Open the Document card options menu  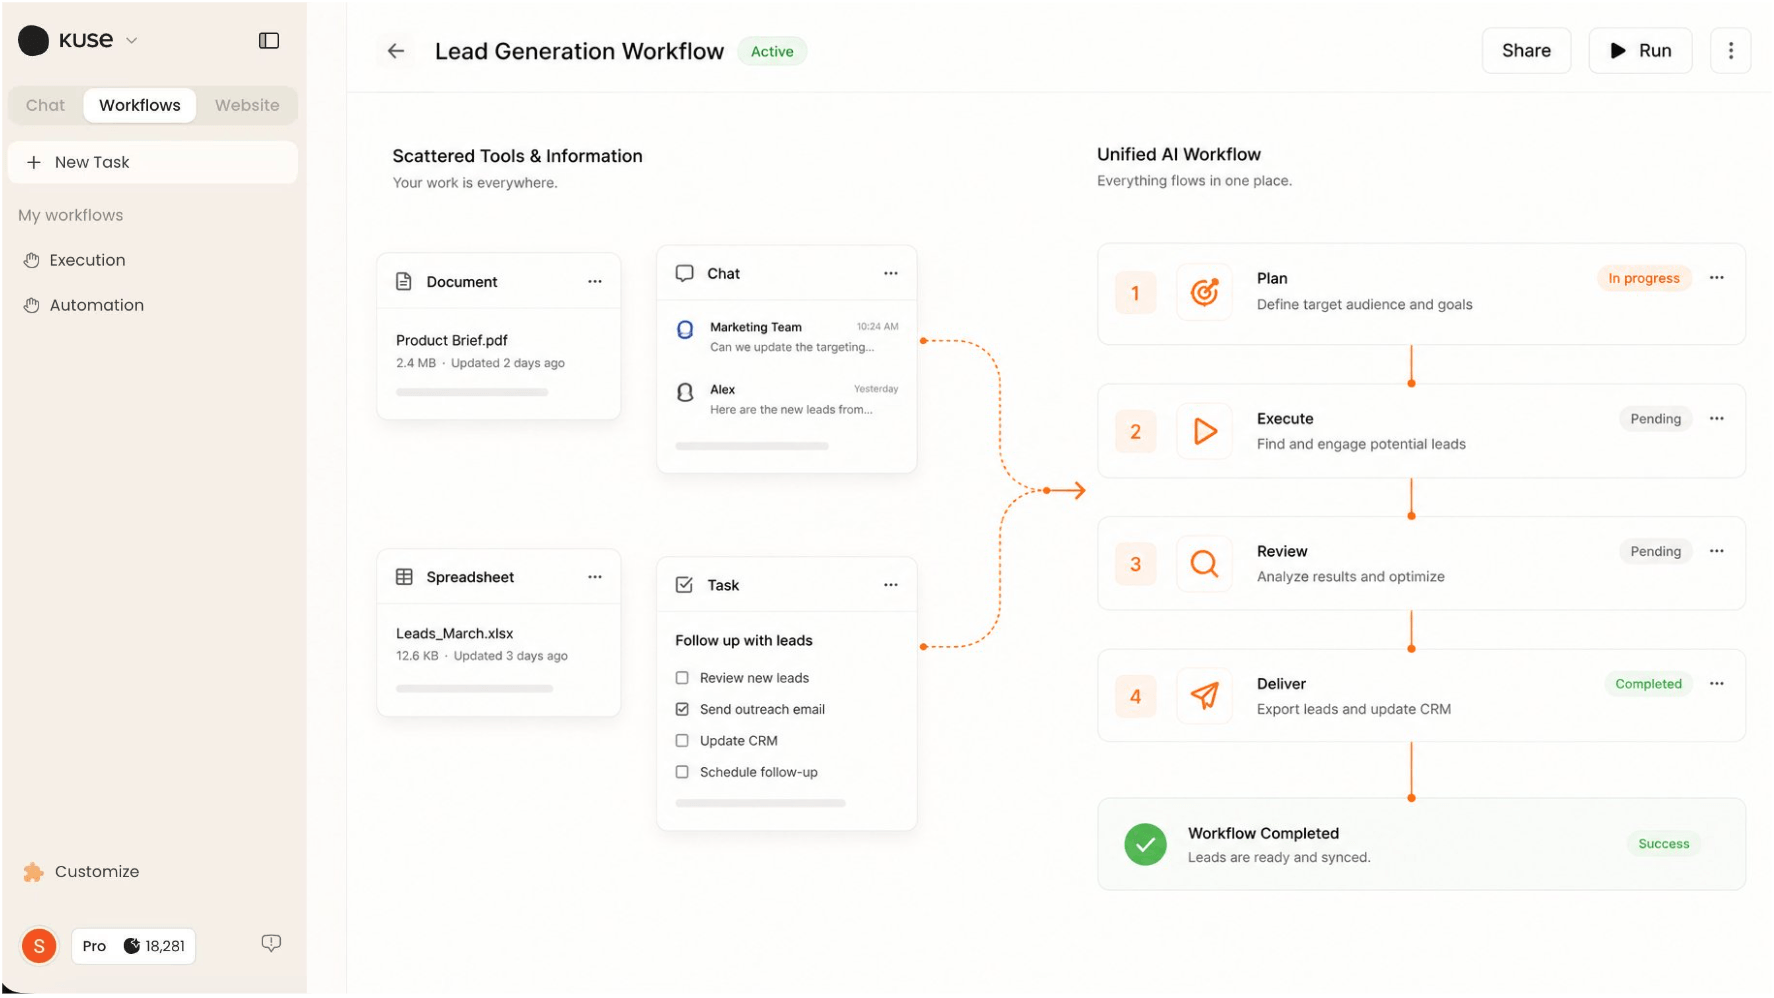pos(595,282)
